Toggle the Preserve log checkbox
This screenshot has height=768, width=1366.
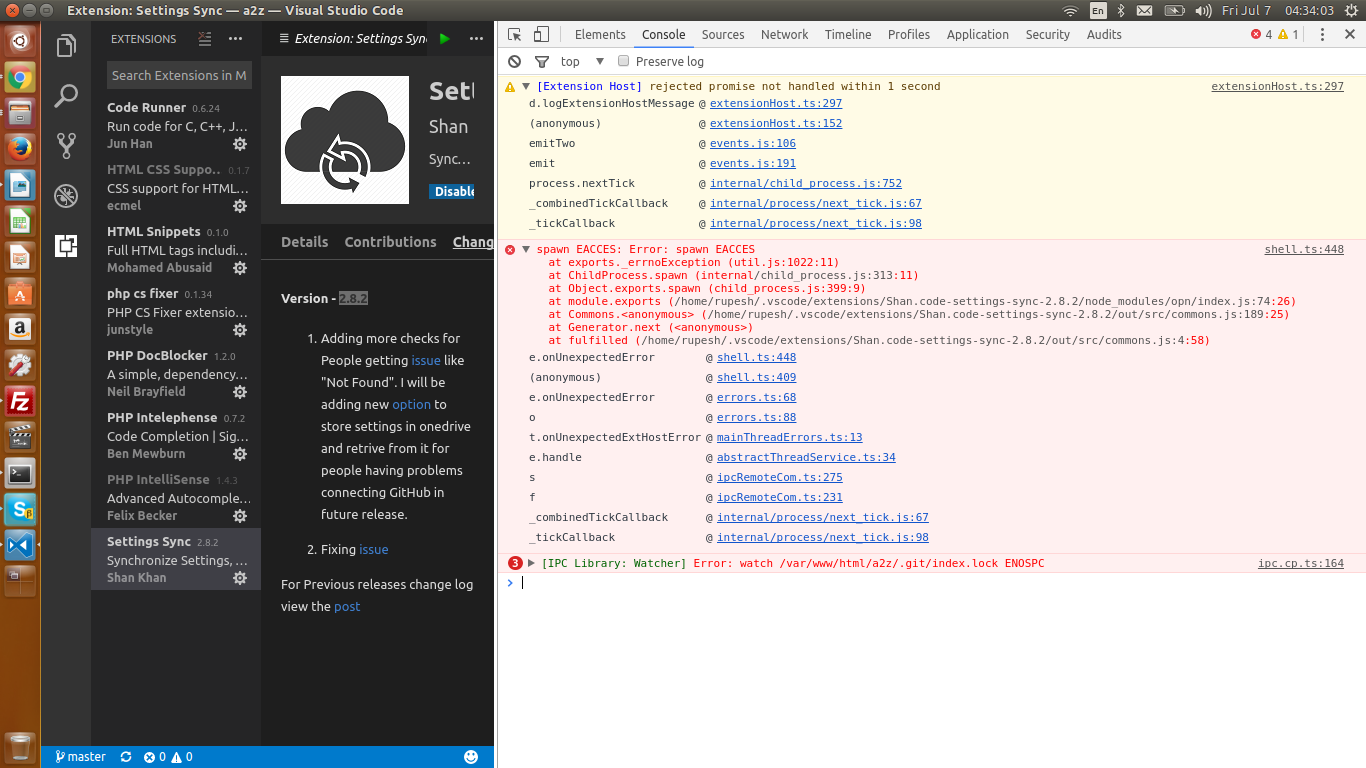623,61
